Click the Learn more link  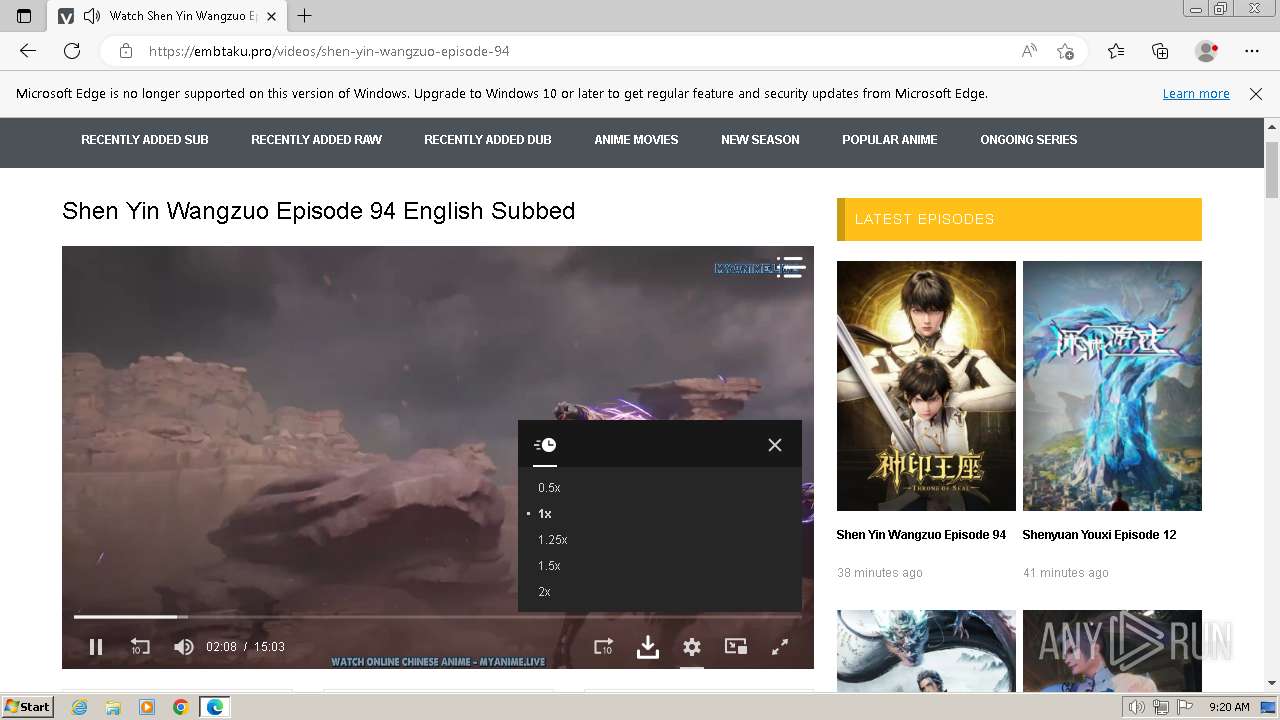(x=1196, y=93)
